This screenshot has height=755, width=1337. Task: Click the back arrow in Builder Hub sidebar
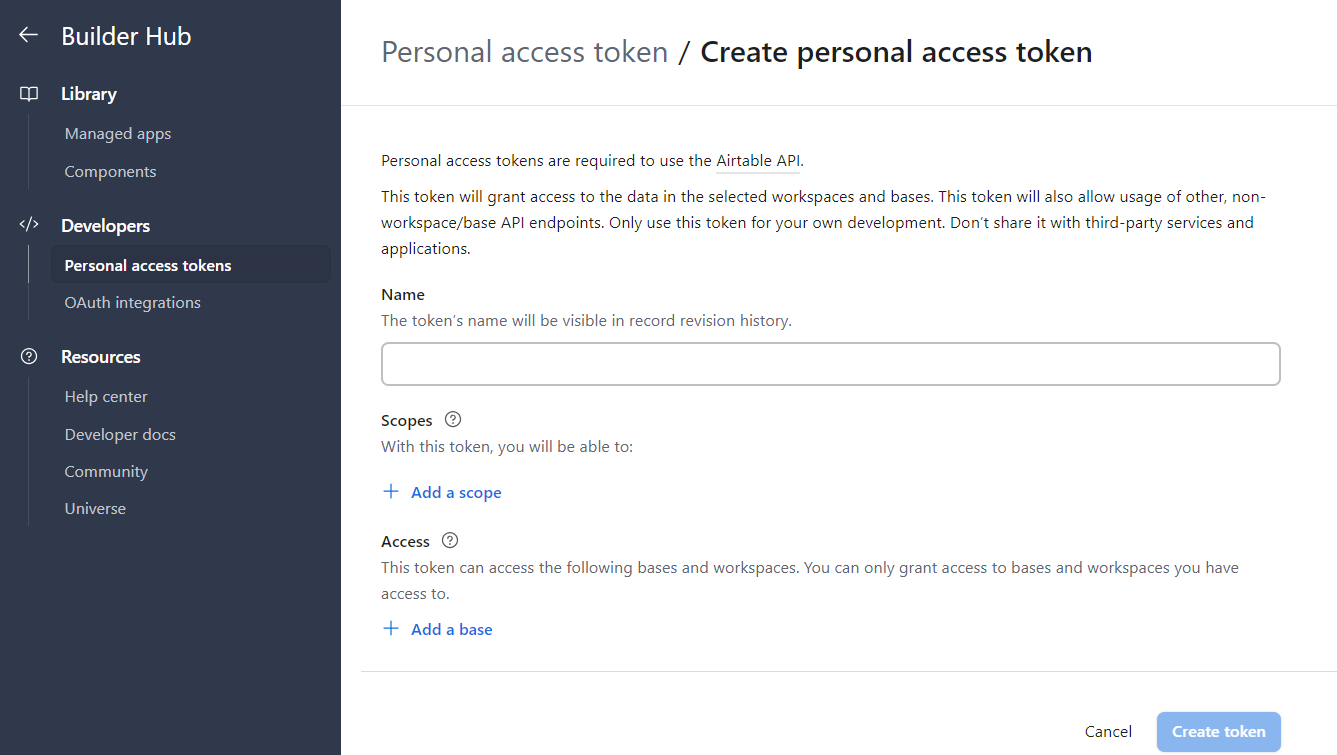click(27, 34)
